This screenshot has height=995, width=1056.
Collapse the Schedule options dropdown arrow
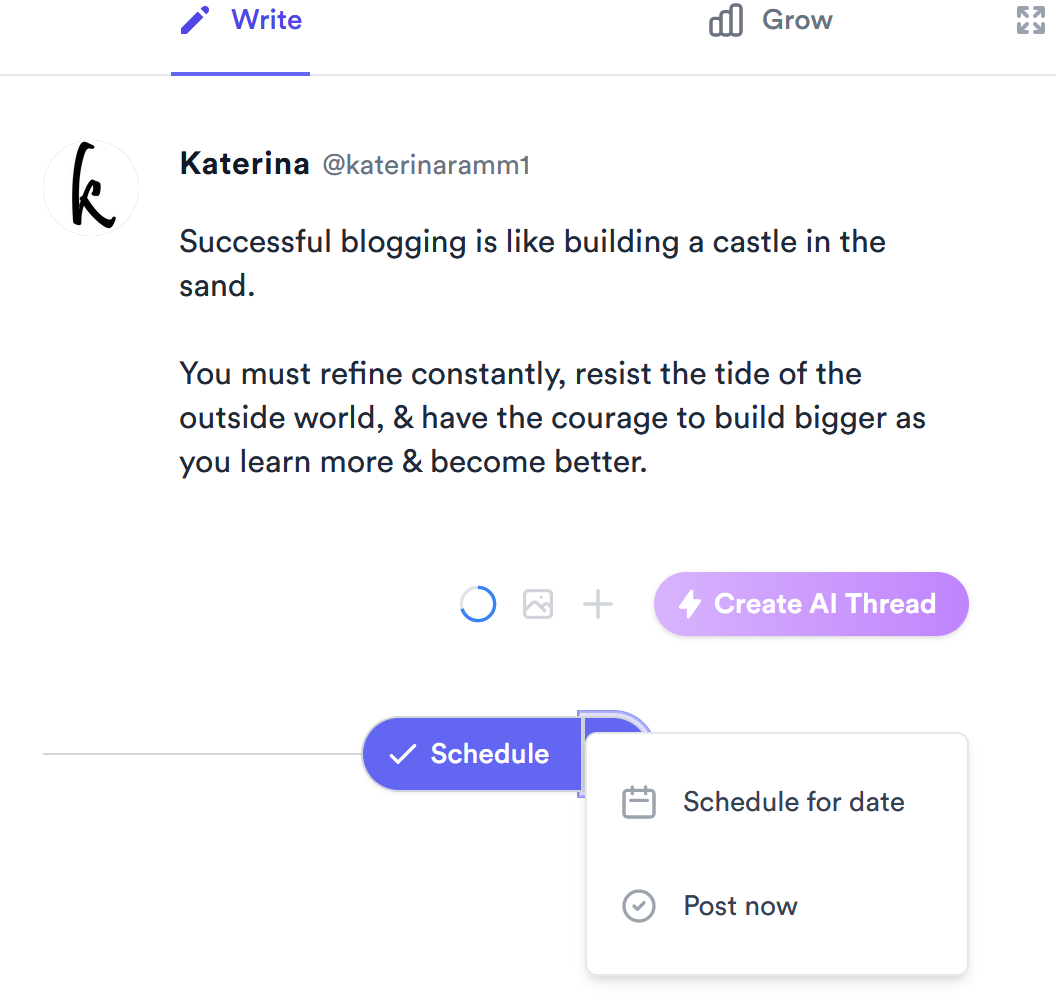click(x=614, y=724)
